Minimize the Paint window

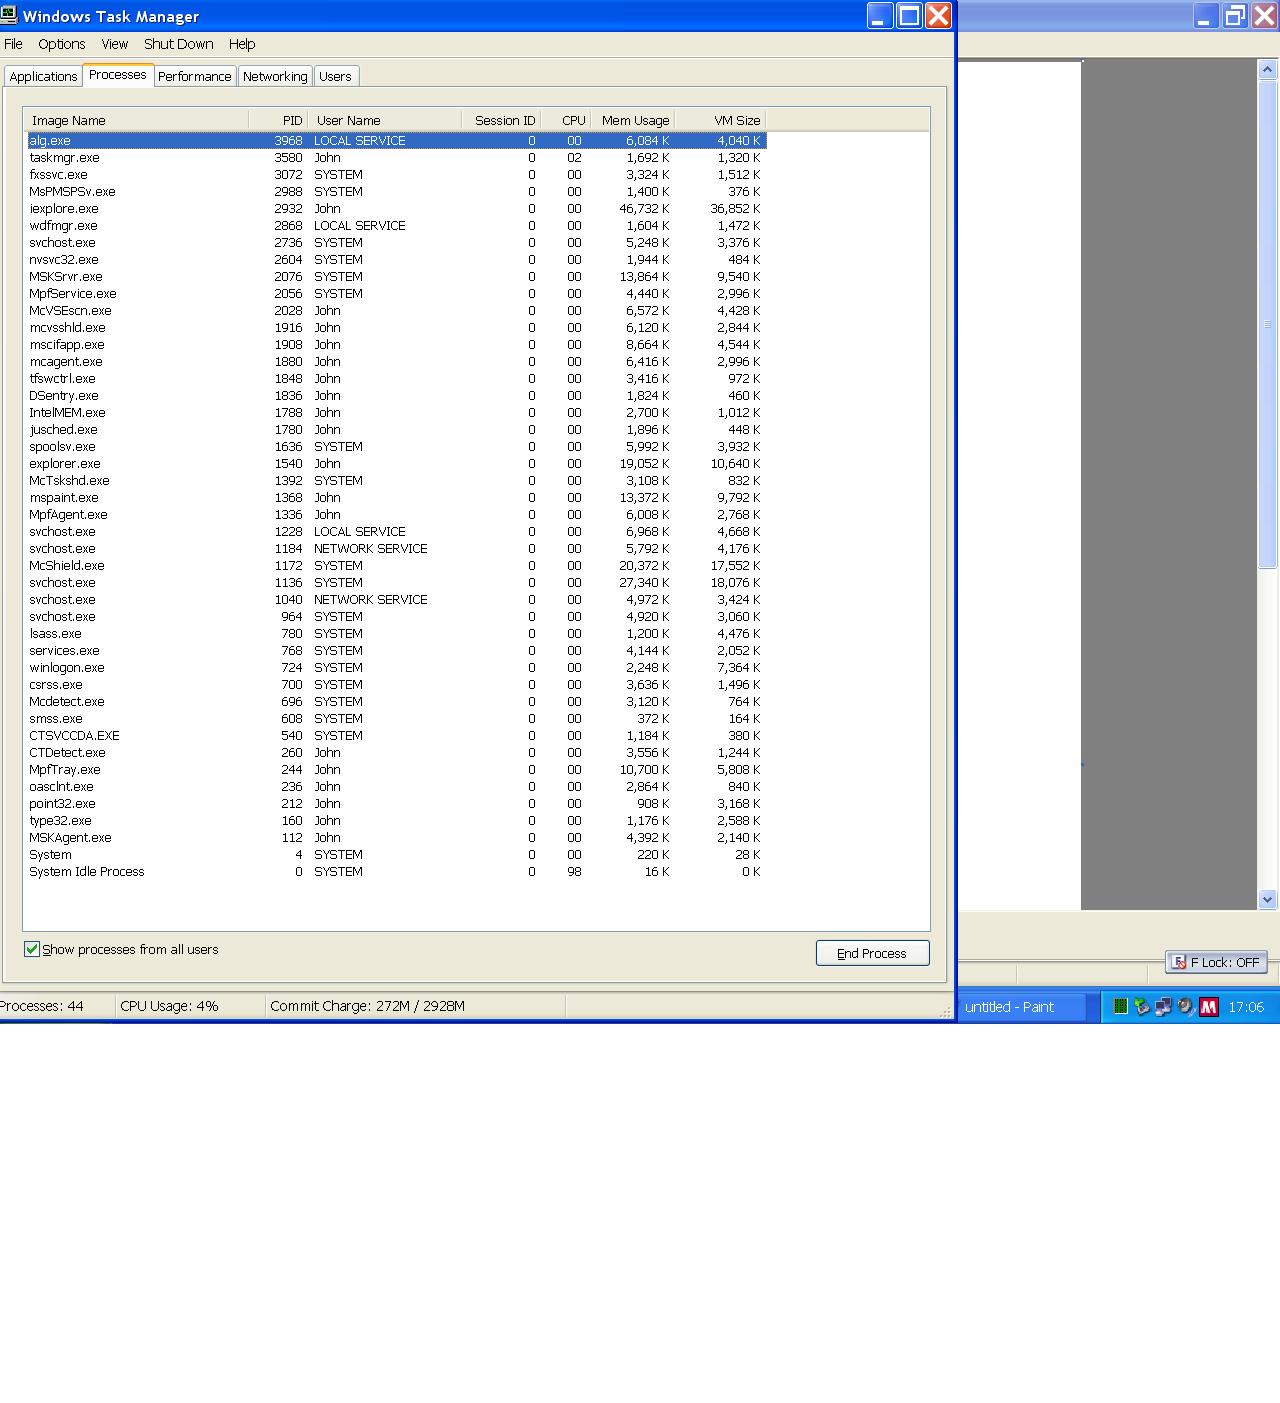click(x=1205, y=16)
